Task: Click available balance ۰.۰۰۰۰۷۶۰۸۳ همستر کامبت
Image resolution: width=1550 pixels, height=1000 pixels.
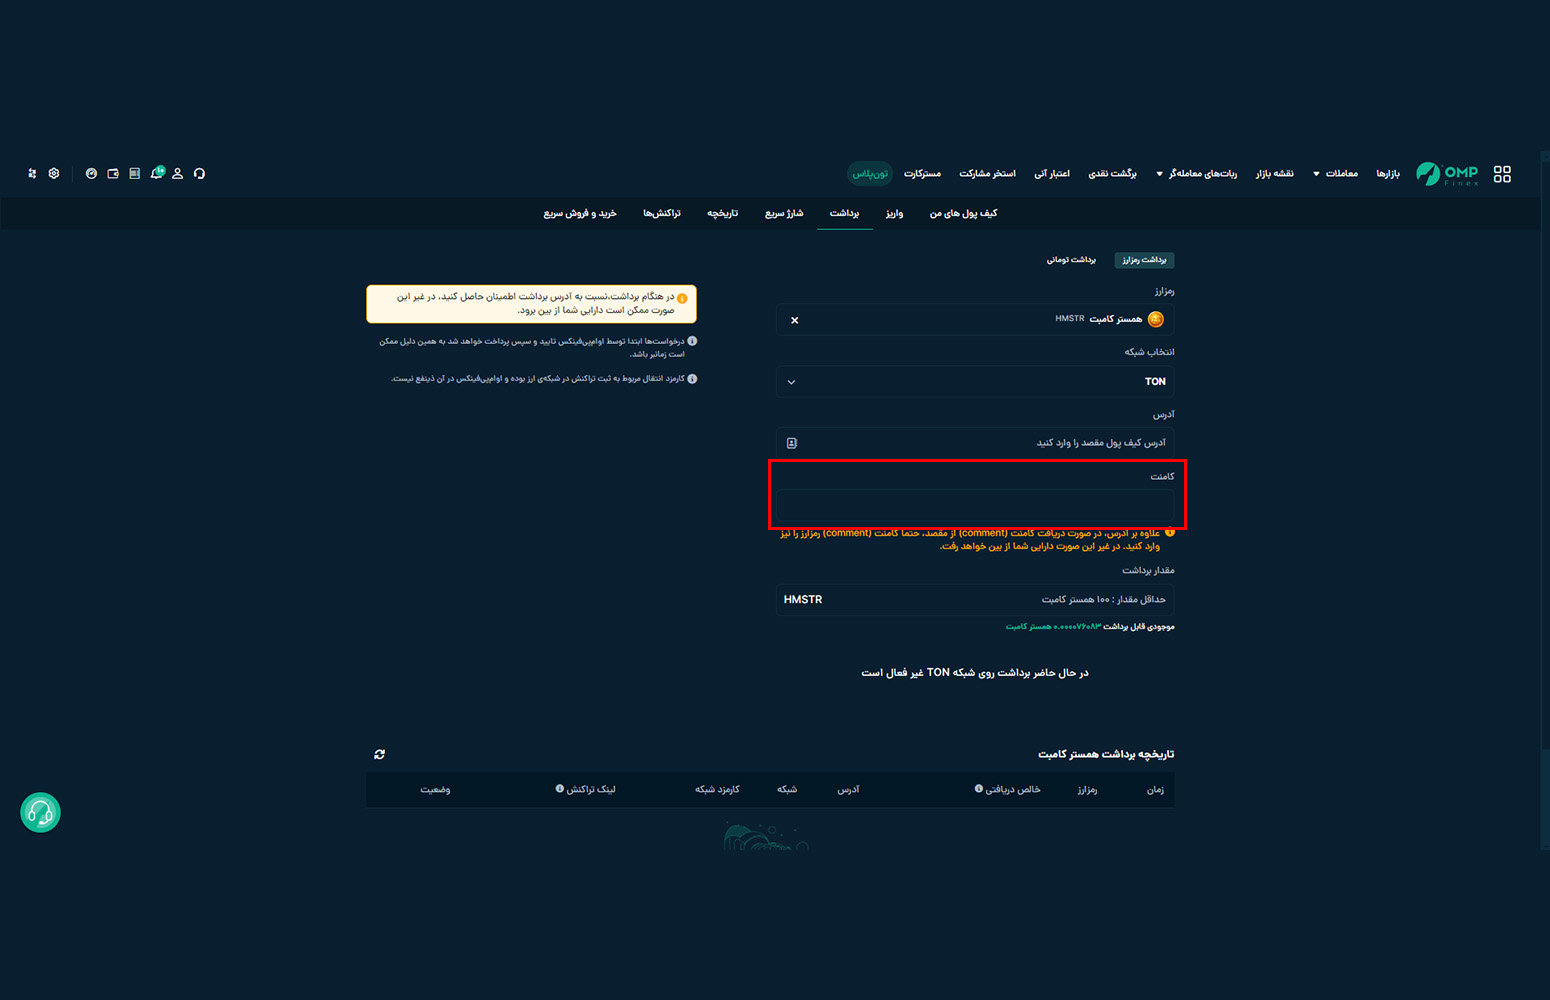Action: (x=1053, y=627)
